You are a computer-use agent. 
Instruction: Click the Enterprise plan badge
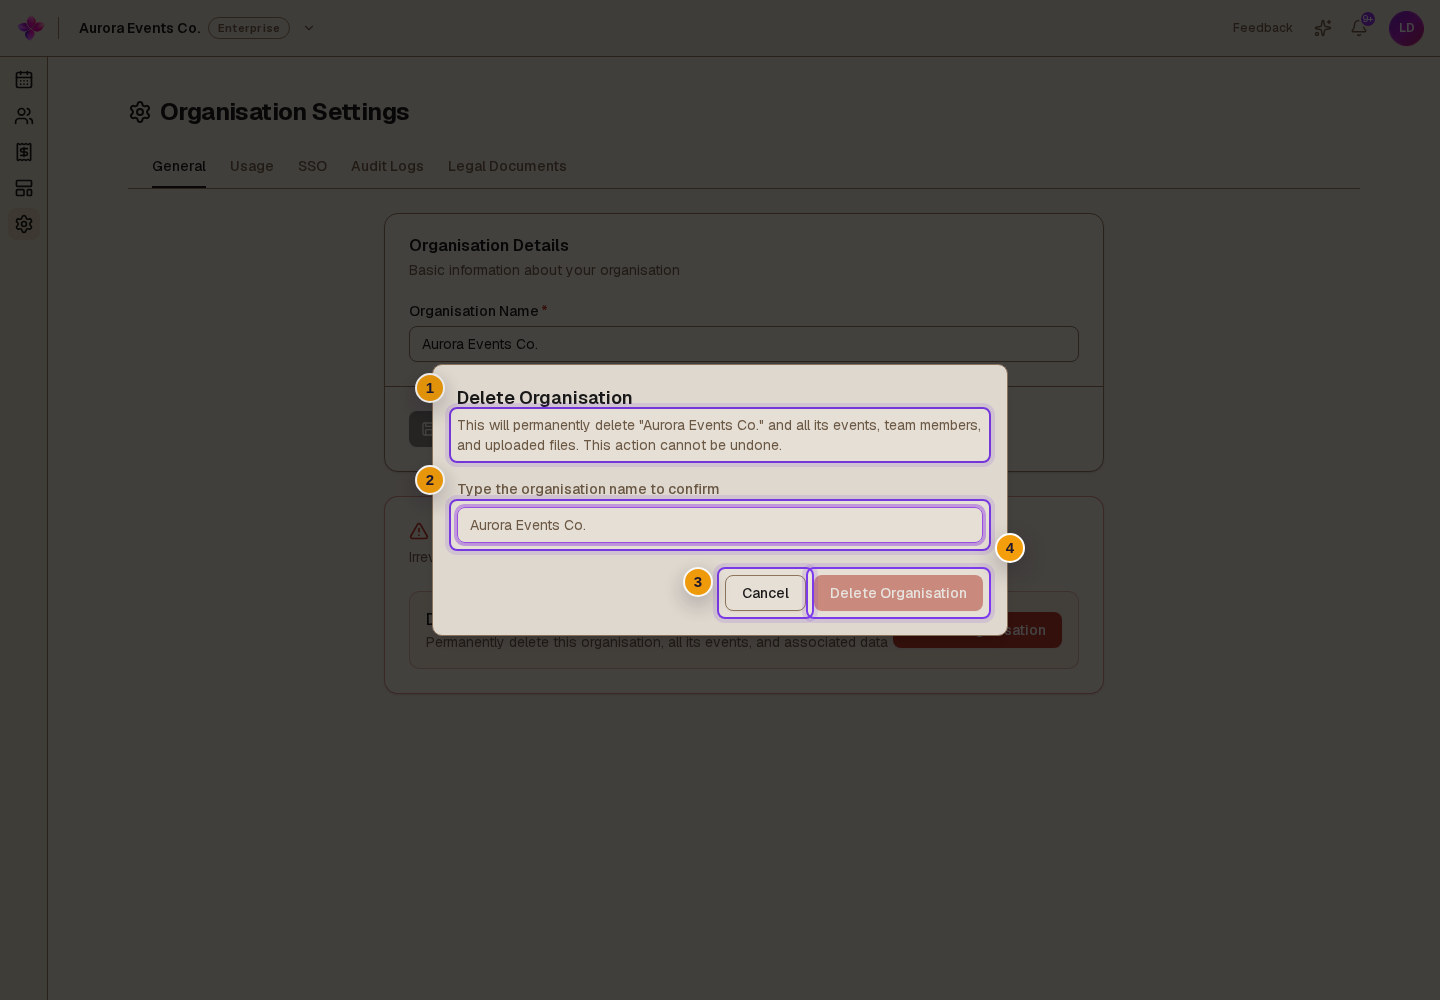tap(249, 28)
